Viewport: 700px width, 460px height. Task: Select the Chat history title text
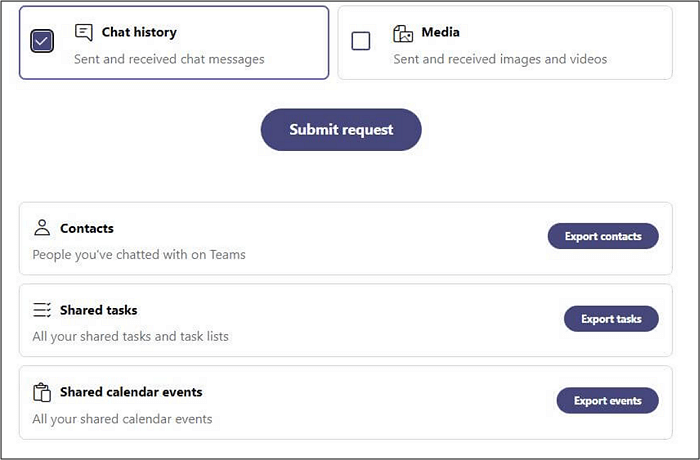(x=139, y=32)
